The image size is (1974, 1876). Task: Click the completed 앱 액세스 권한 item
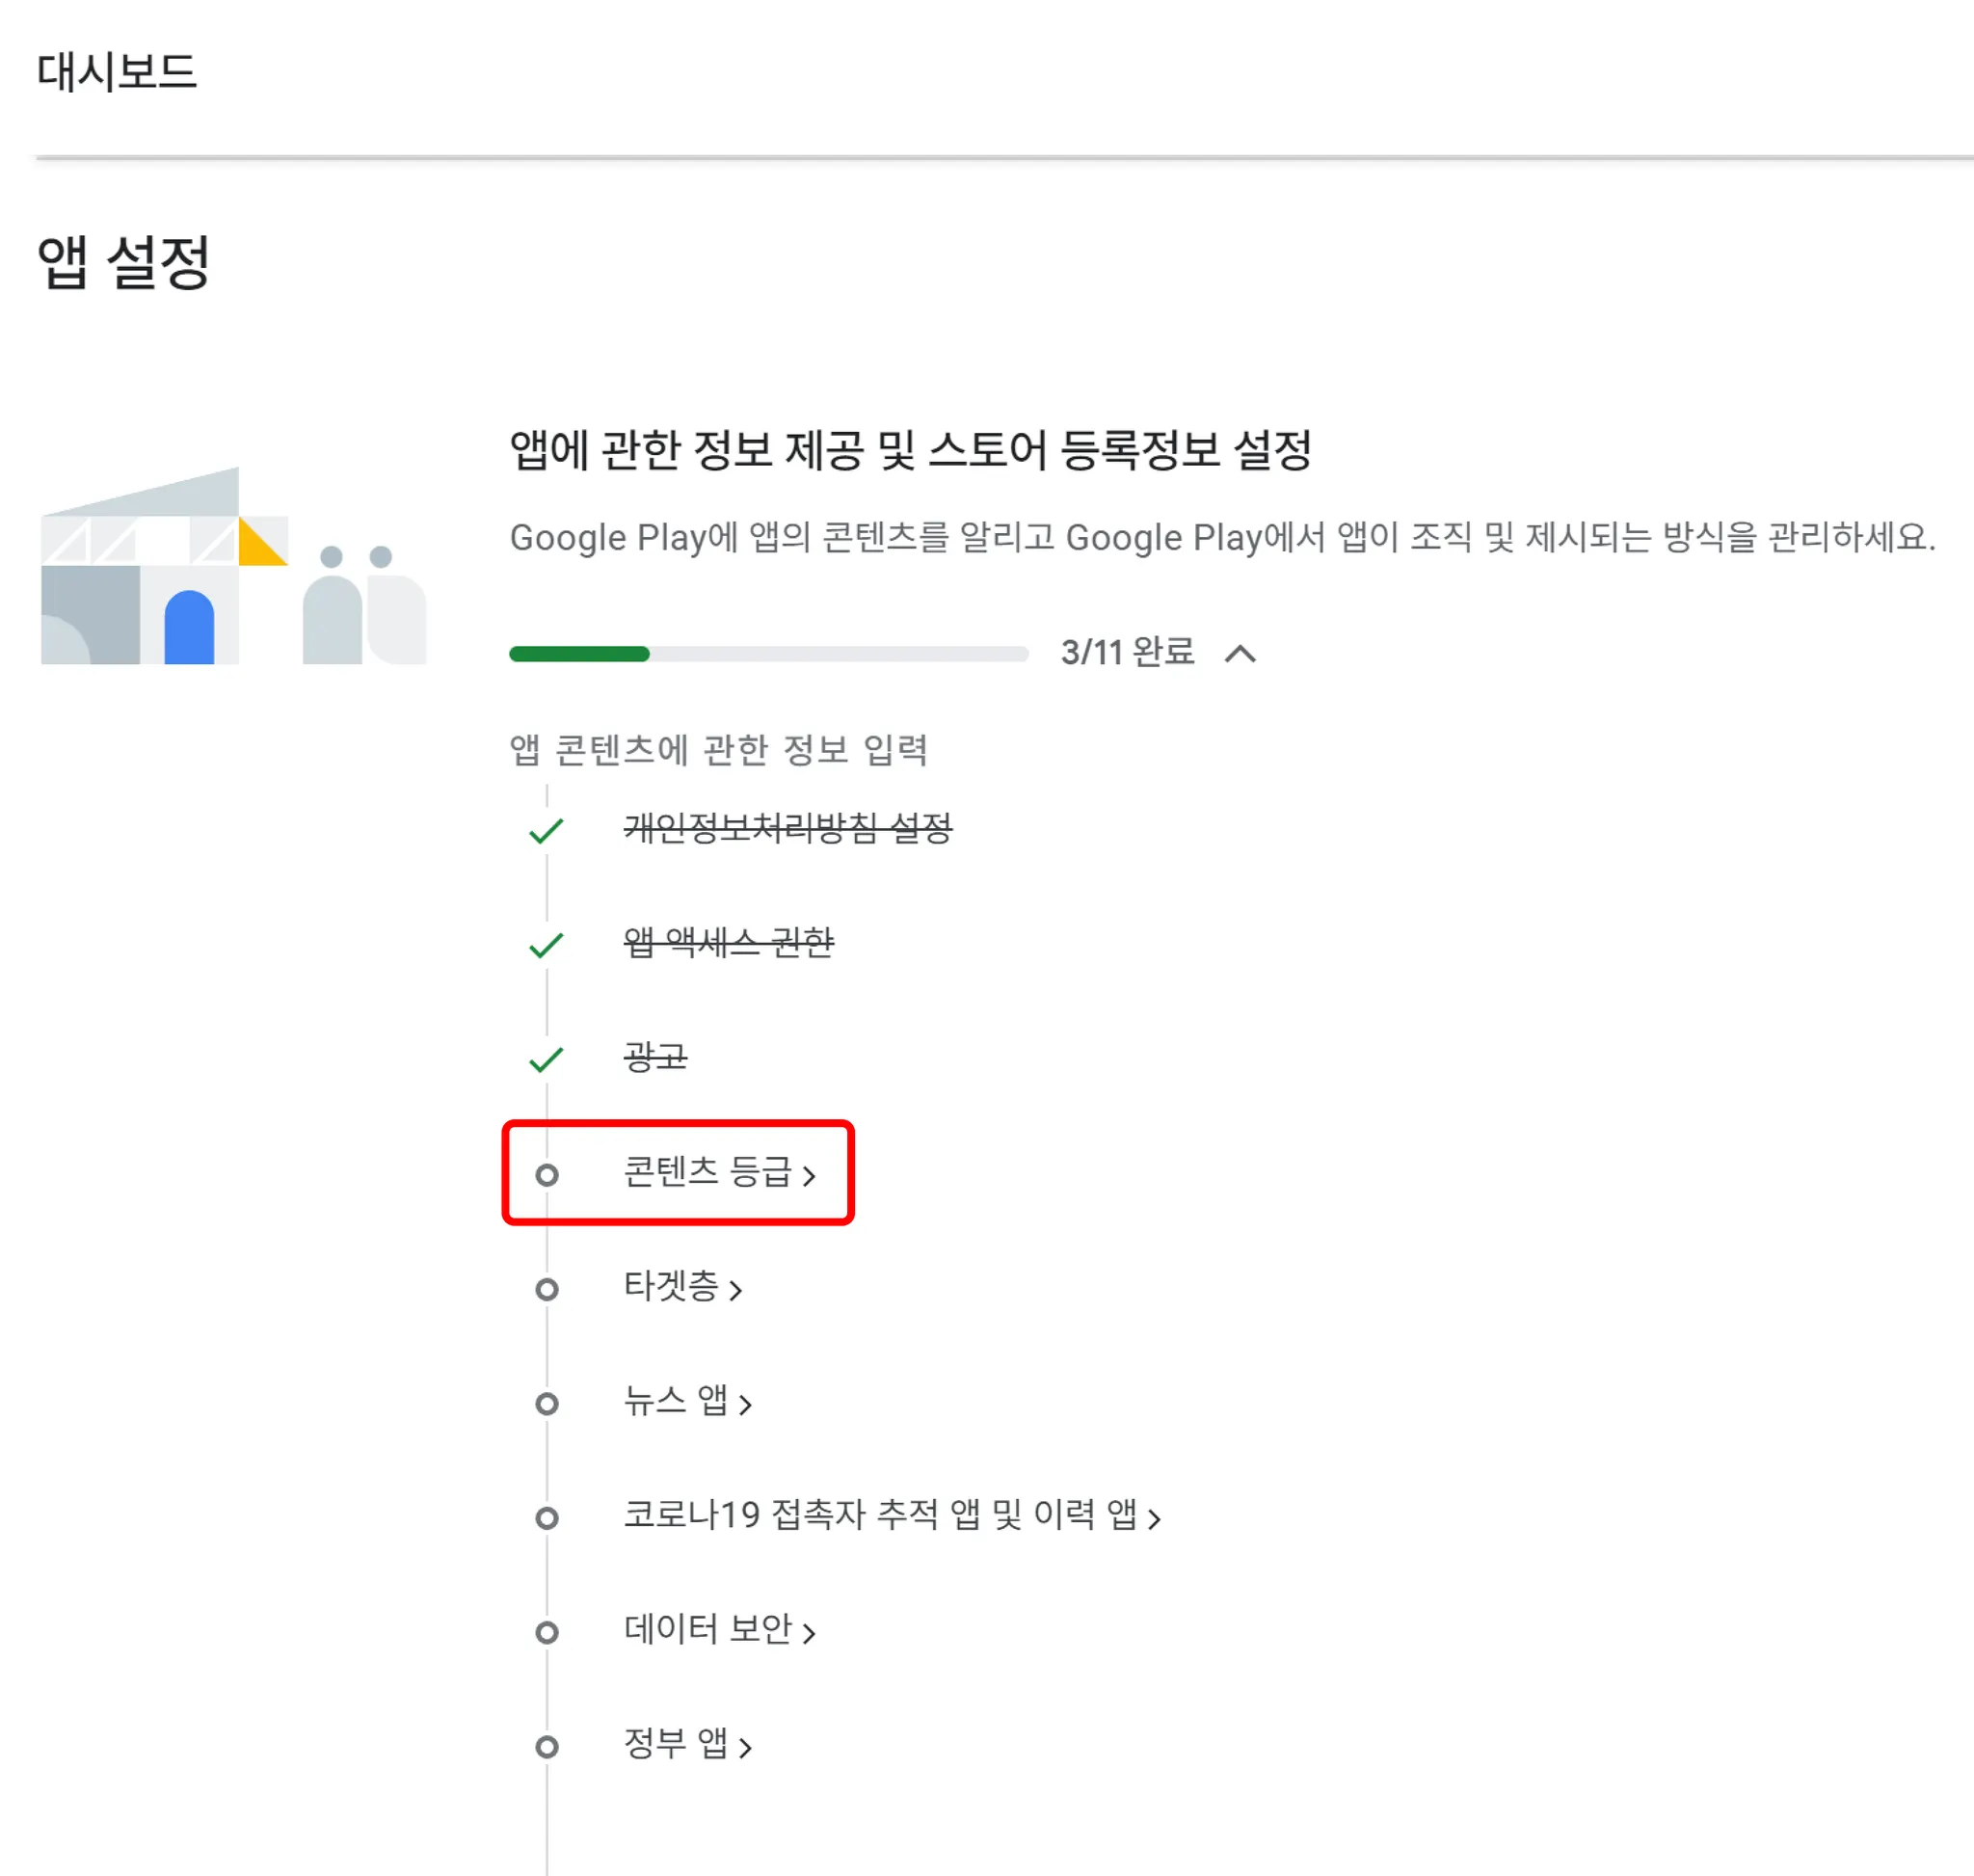click(728, 943)
